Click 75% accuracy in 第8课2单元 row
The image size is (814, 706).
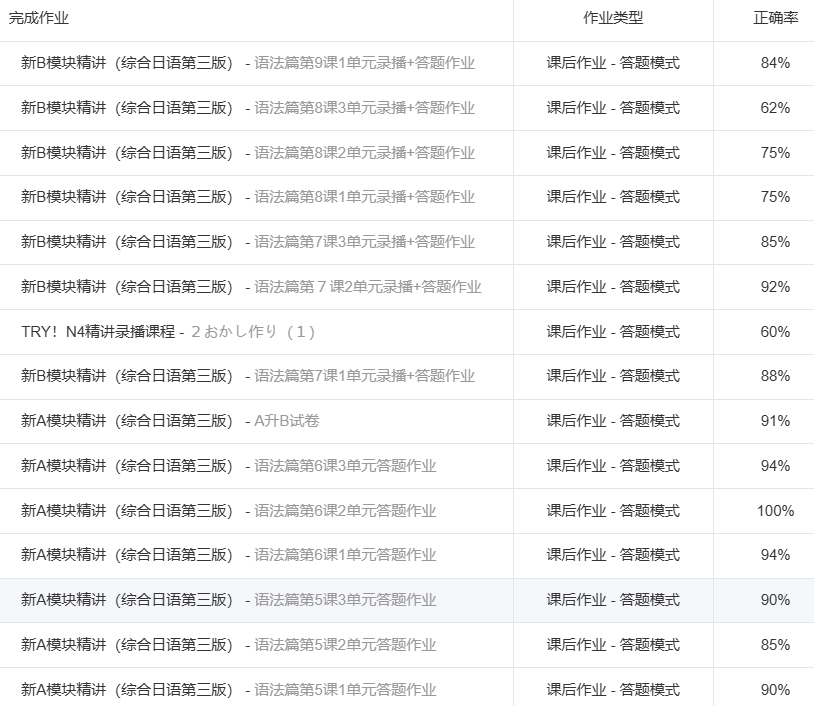(x=775, y=153)
